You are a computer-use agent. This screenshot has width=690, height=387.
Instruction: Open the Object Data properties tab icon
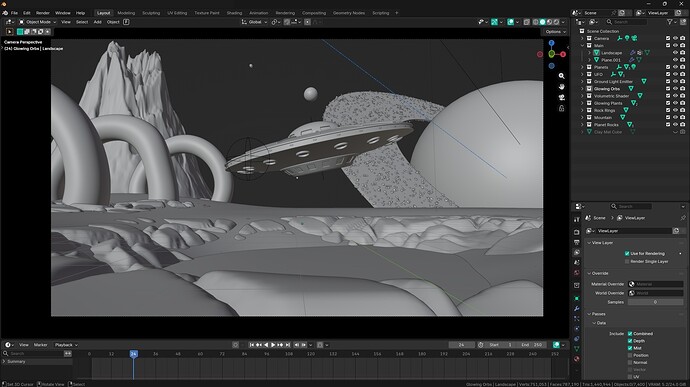click(577, 349)
